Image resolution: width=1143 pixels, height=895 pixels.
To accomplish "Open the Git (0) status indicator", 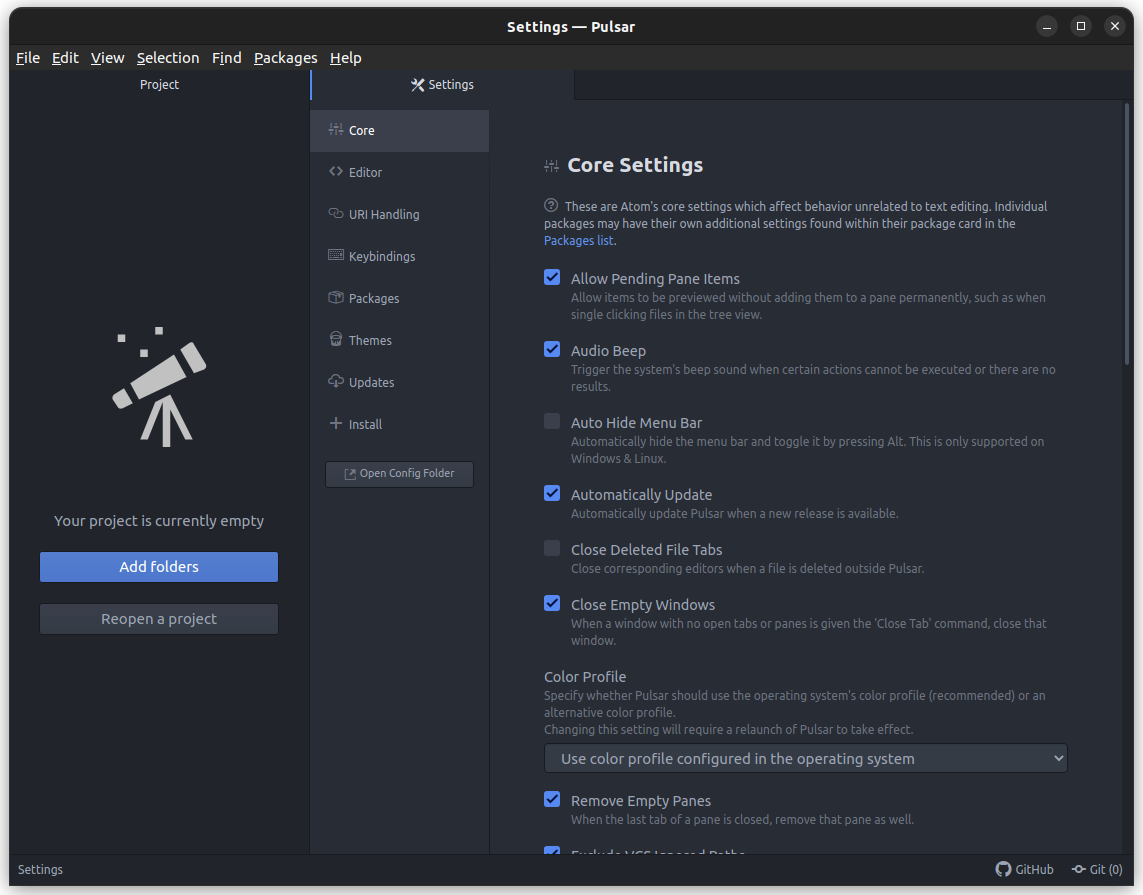I will pos(1097,869).
